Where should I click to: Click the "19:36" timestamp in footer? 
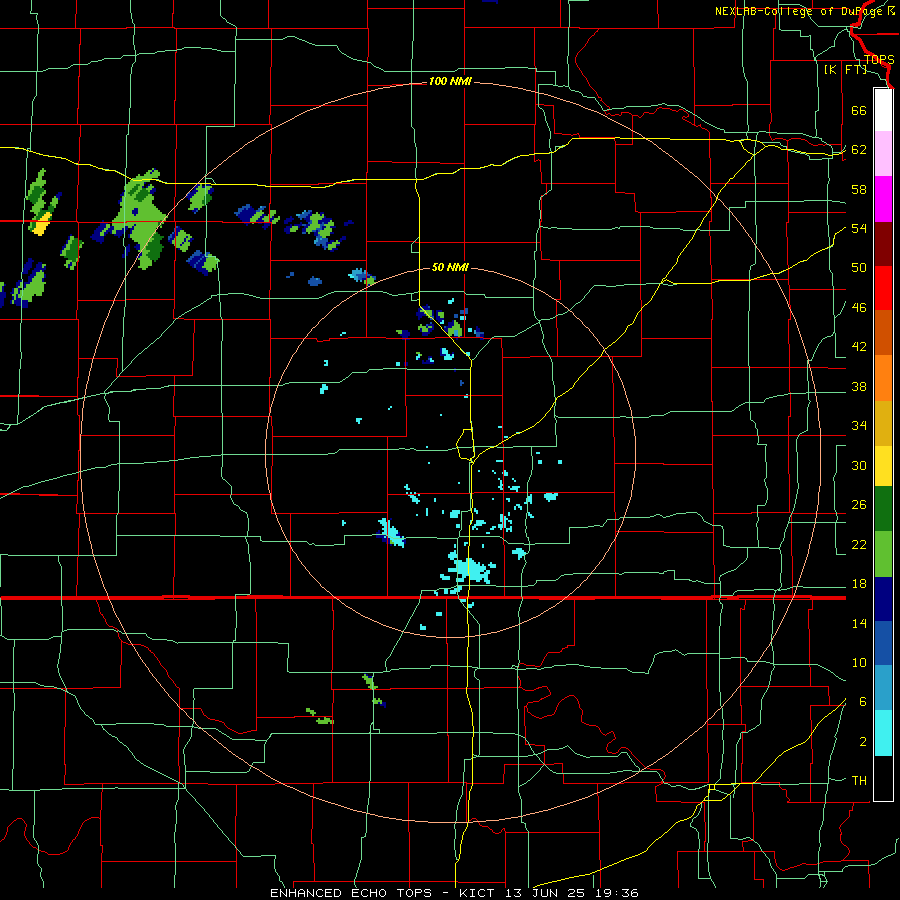tap(618, 893)
